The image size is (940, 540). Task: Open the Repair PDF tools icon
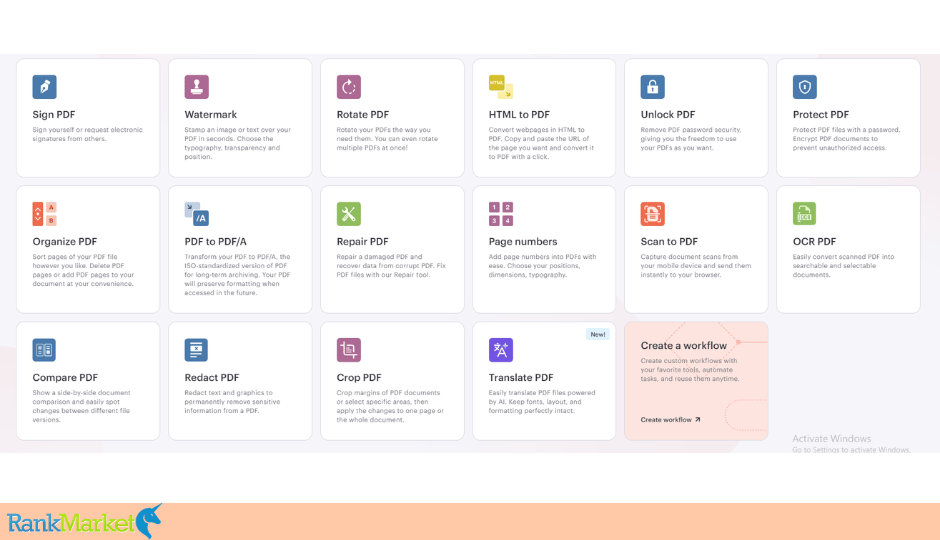click(x=349, y=214)
